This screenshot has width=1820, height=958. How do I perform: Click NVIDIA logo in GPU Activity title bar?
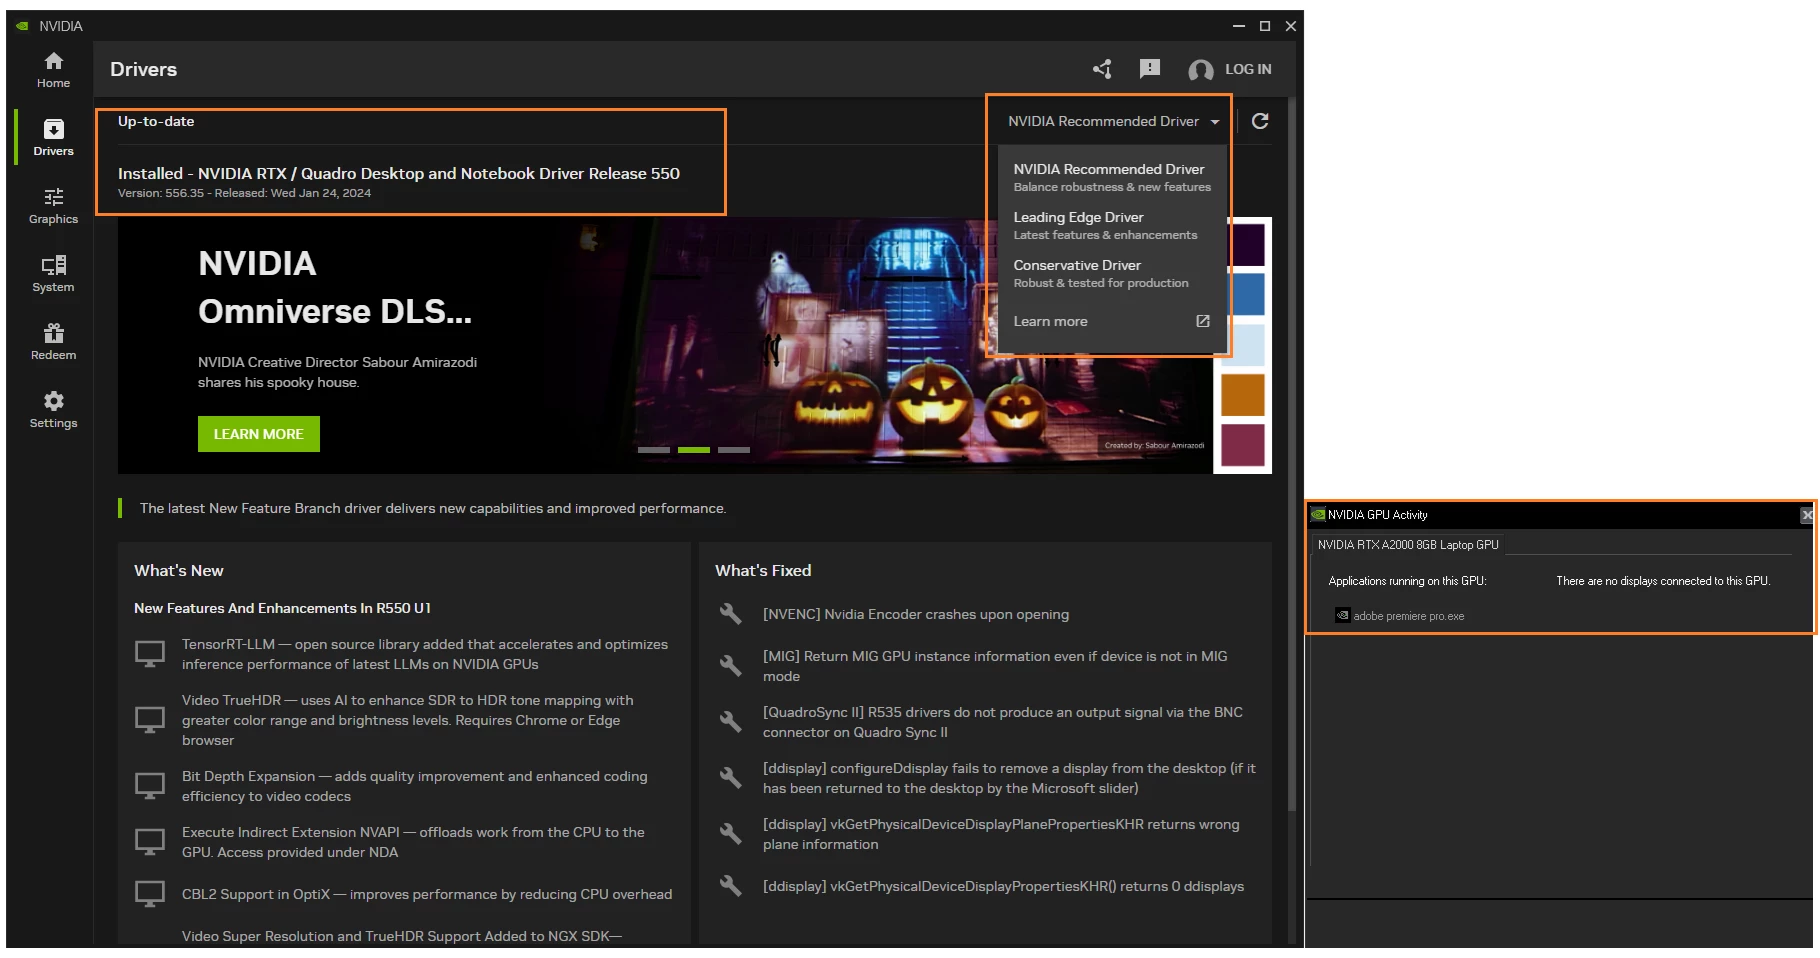1318,515
